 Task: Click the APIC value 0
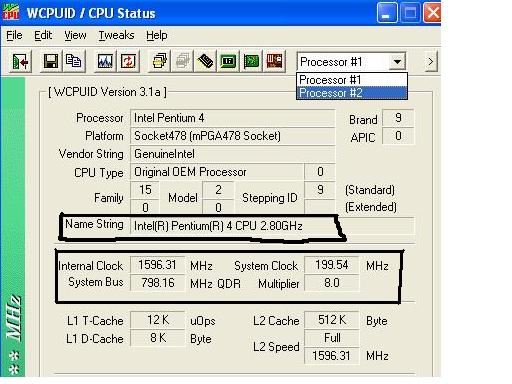coord(398,136)
